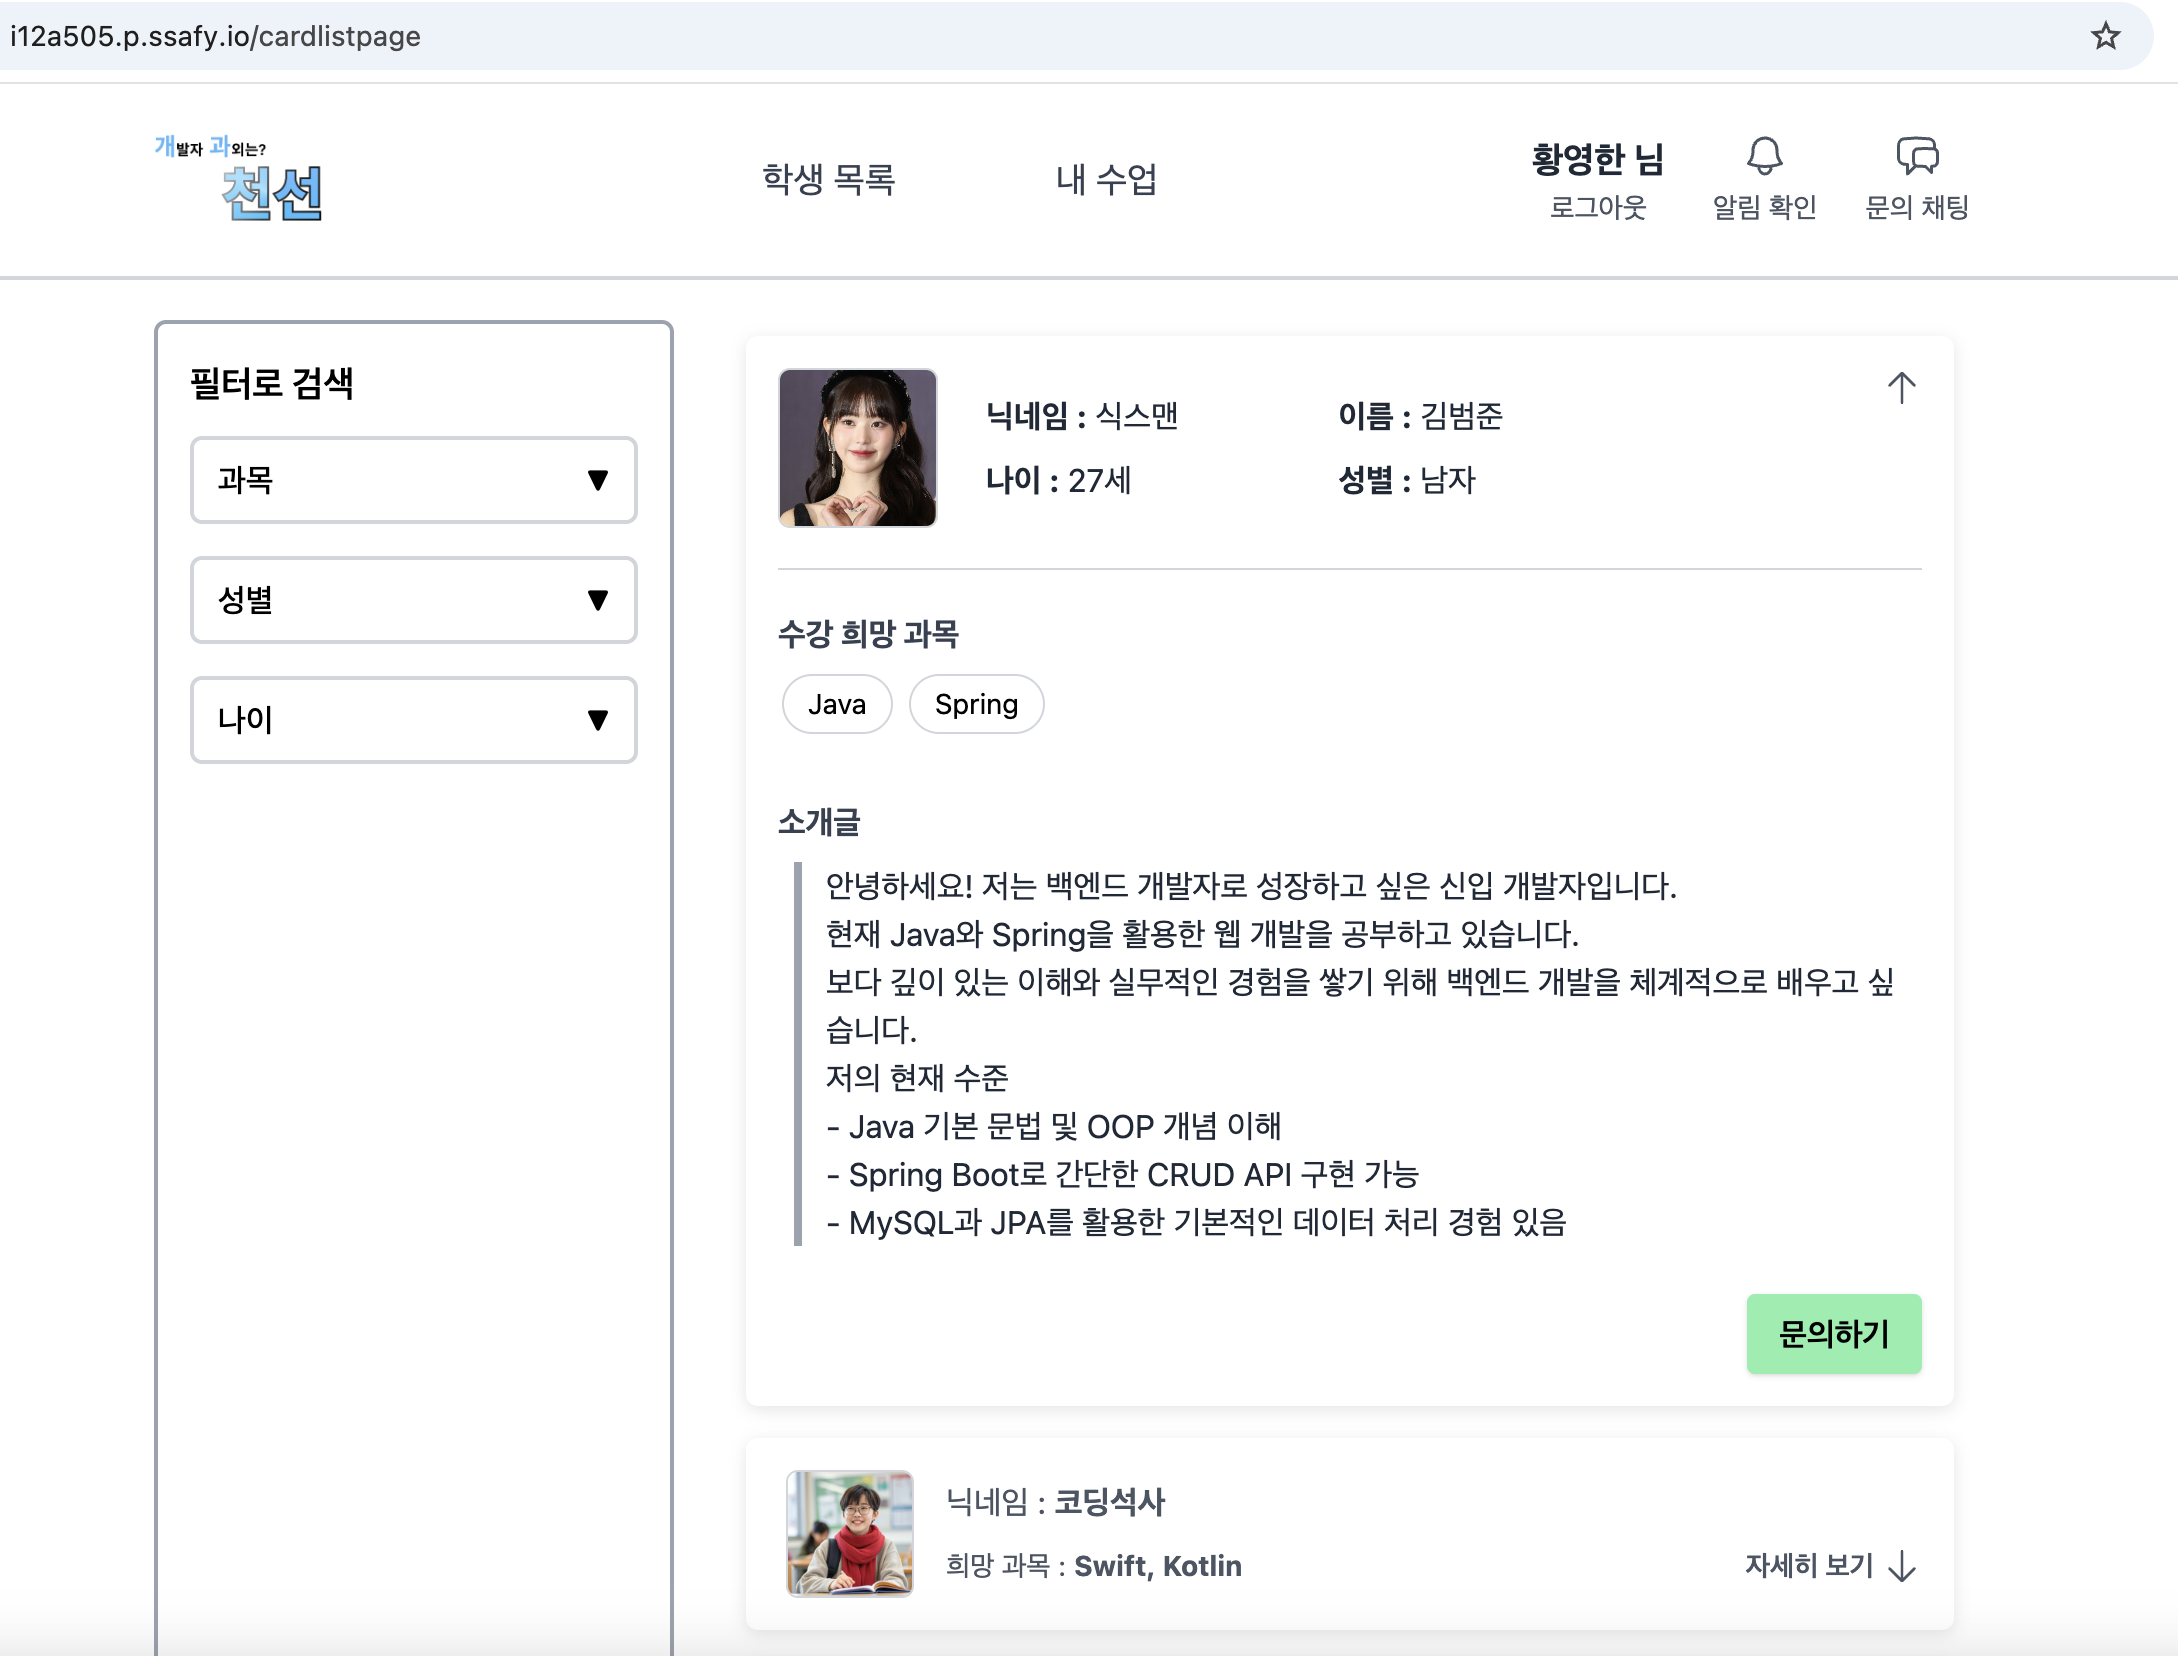
Task: Open notifications via the bell icon
Action: click(x=1764, y=157)
